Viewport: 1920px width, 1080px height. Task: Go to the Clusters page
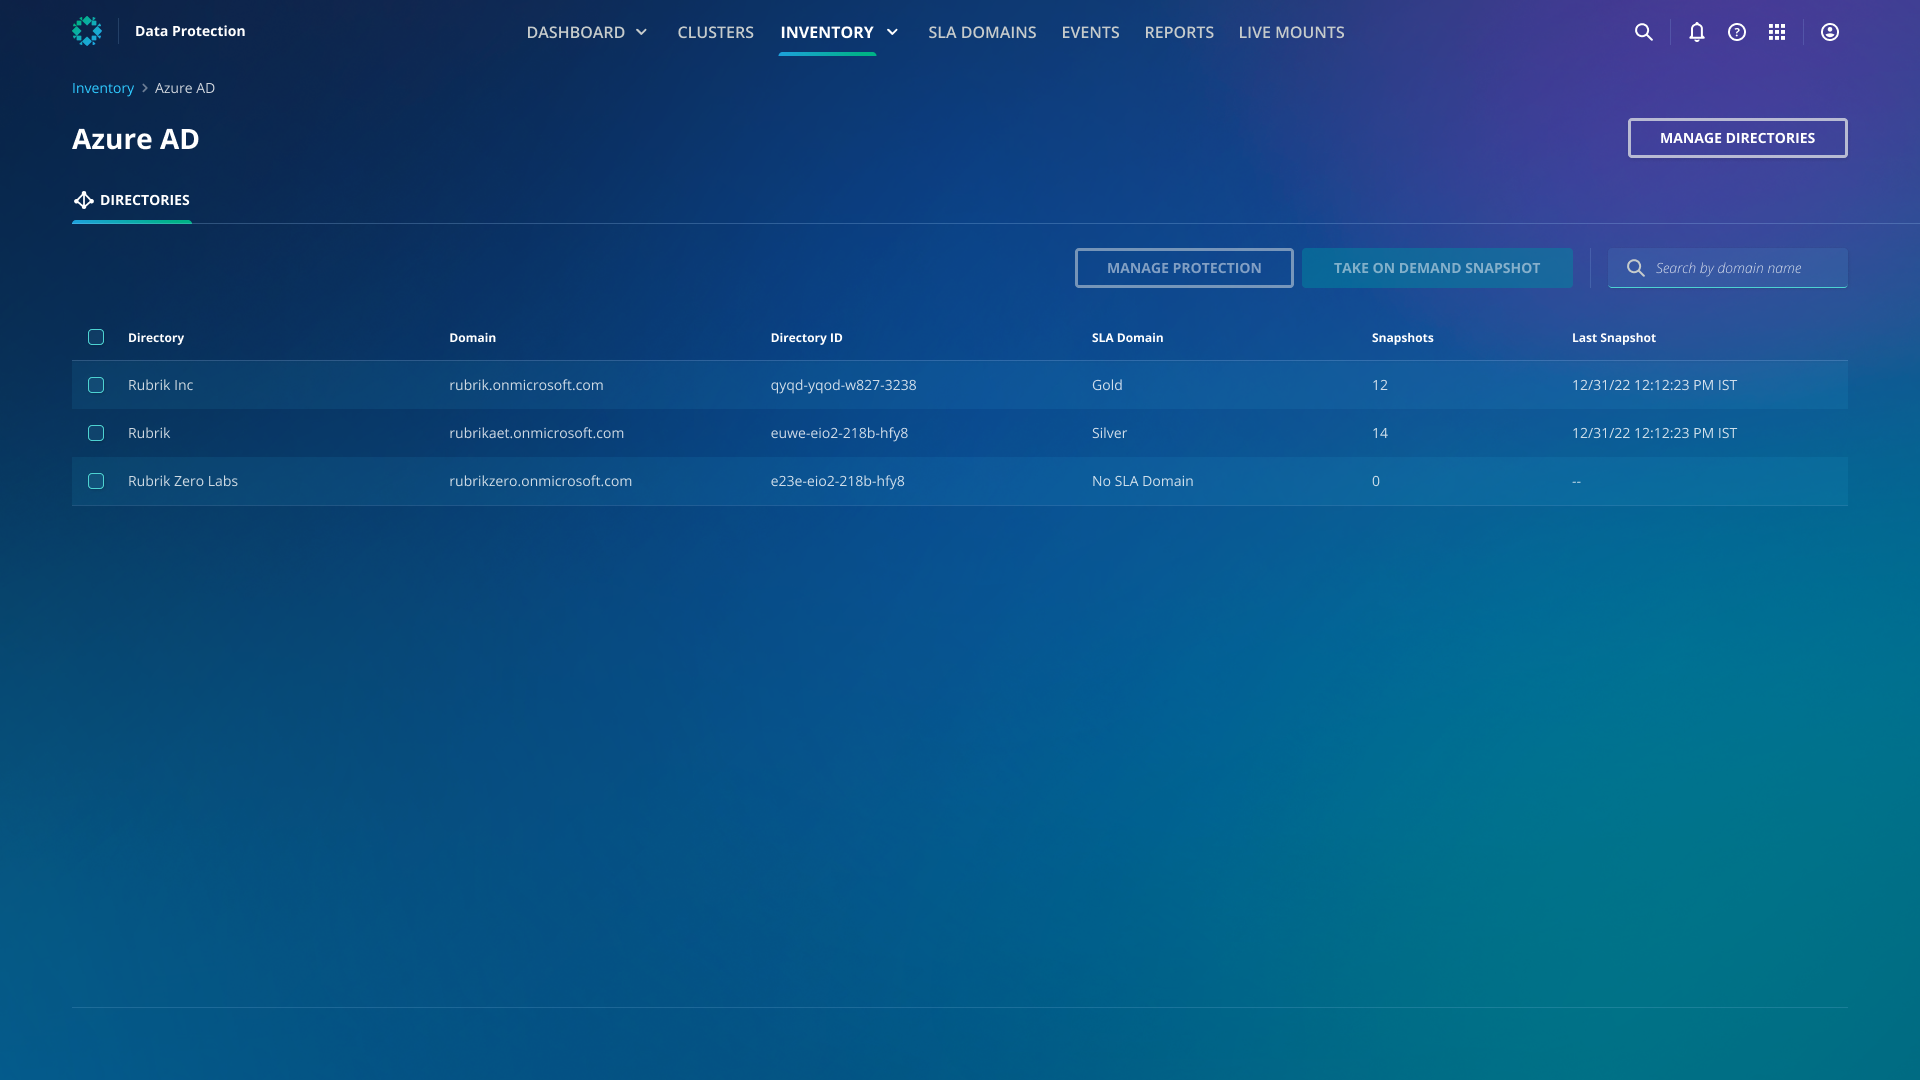coord(716,32)
